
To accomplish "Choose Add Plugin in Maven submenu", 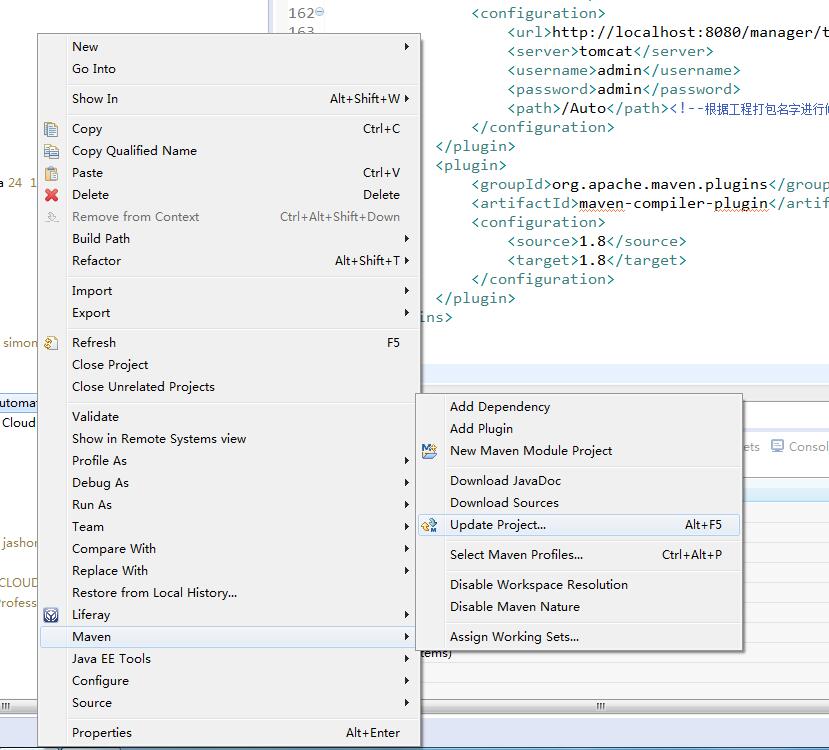I will pyautogui.click(x=579, y=429).
